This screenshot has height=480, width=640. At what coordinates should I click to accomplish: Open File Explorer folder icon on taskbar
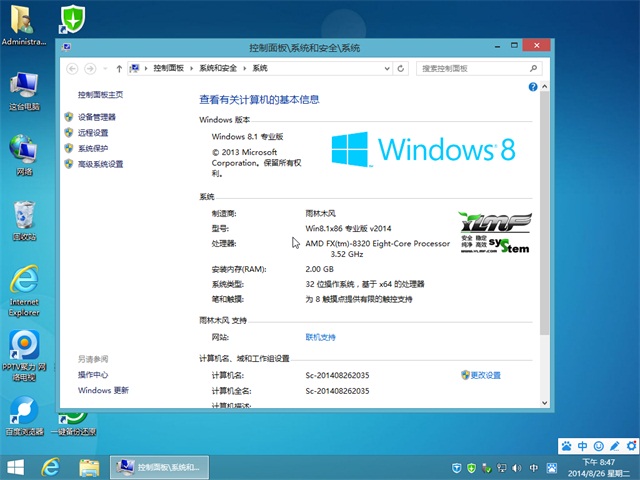[x=89, y=467]
